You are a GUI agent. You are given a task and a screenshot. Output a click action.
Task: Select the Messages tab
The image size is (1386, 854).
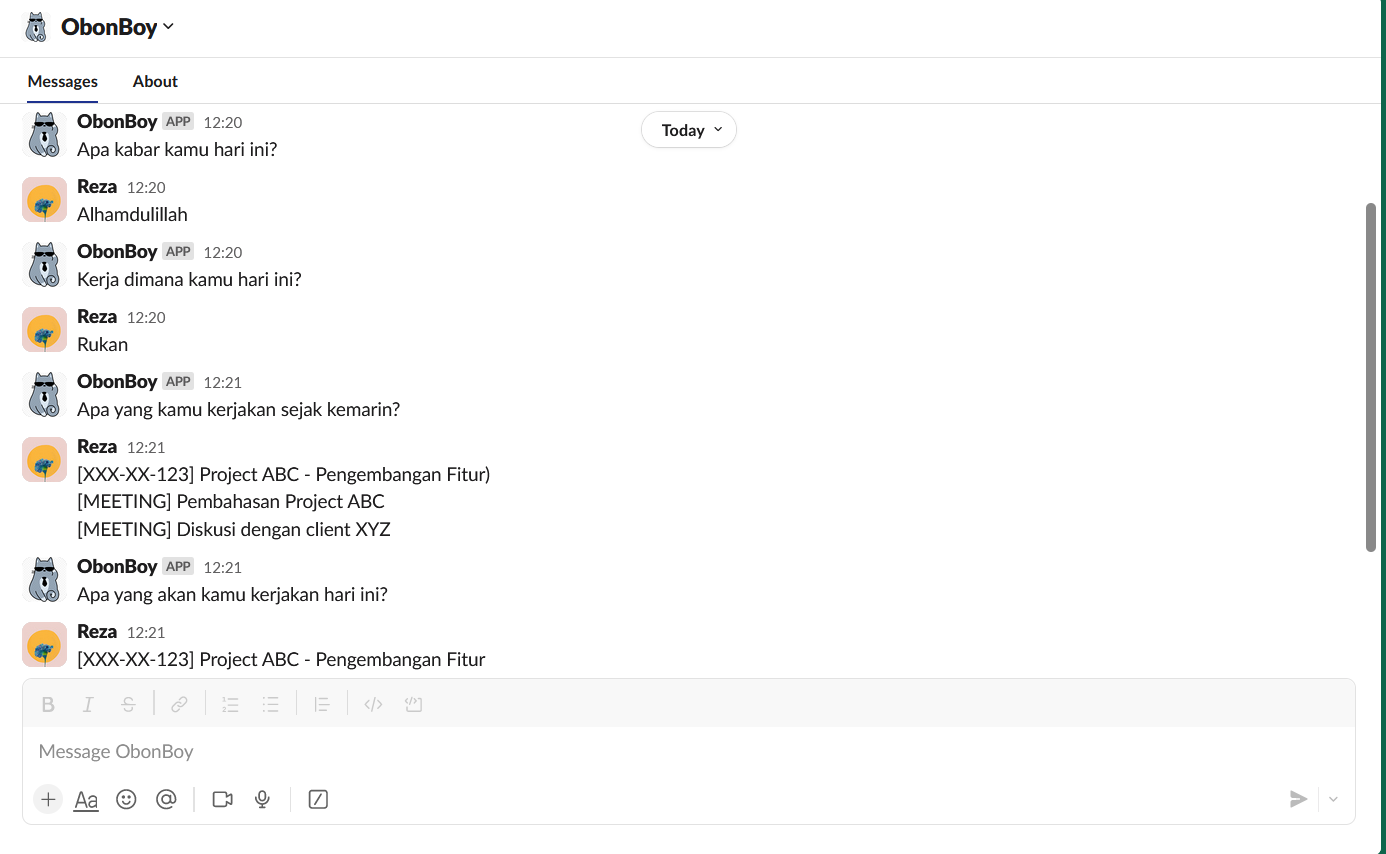tap(63, 81)
